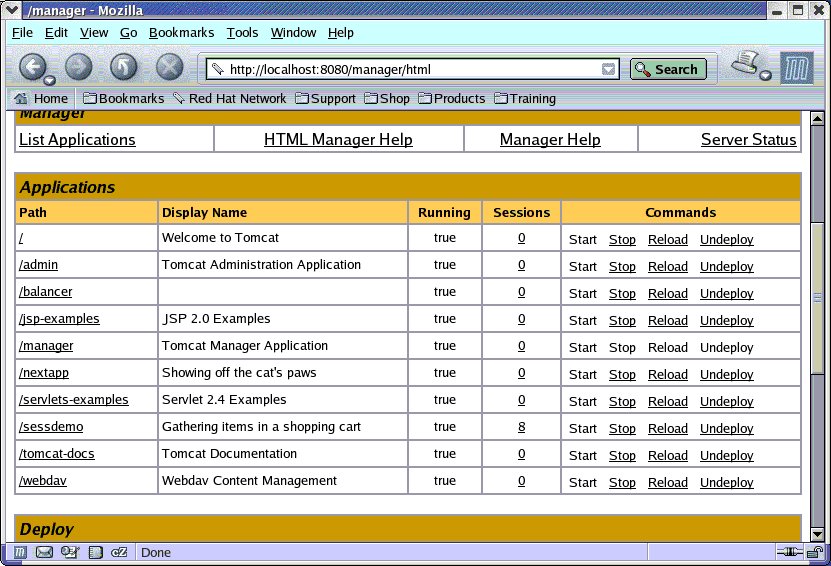Open Mail from the status bar envelope icon
The width and height of the screenshot is (831, 566).
click(x=44, y=553)
